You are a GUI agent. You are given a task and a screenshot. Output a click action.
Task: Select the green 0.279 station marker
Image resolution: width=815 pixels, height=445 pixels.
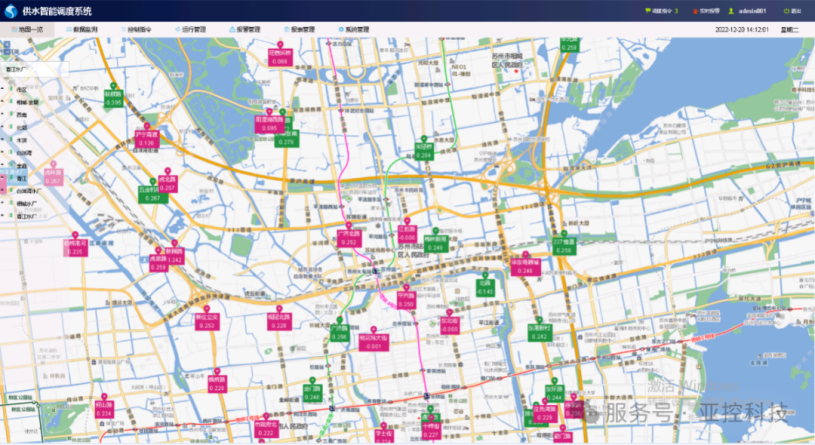click(x=286, y=137)
